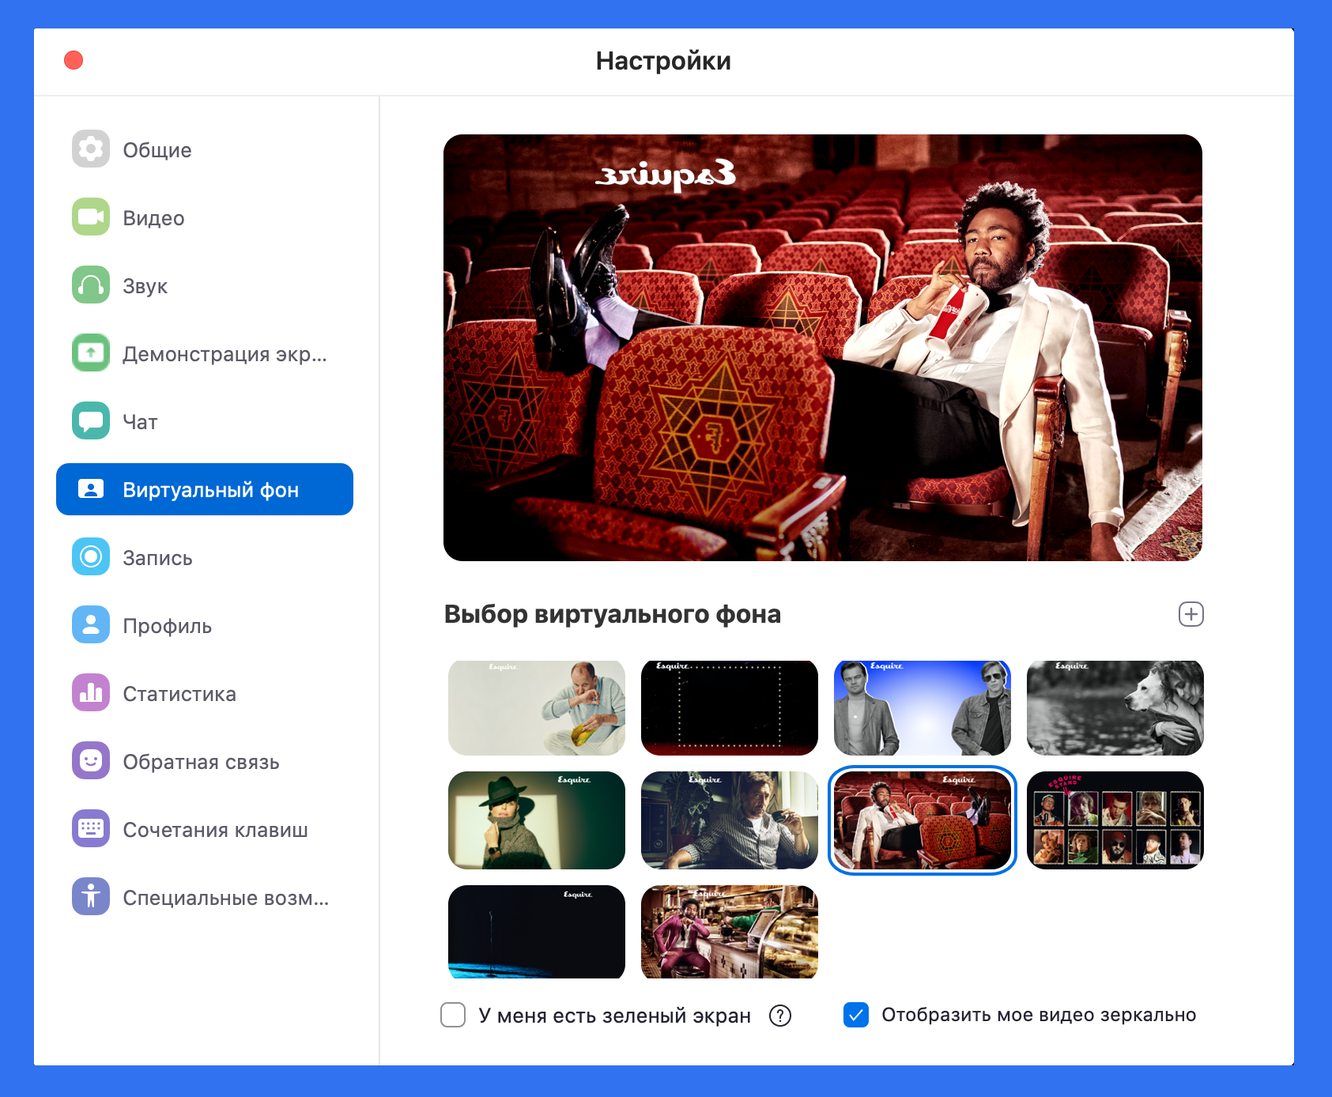Viewport: 1332px width, 1097px height.
Task: Click the Виртуальный фон text label
Action: 211,490
